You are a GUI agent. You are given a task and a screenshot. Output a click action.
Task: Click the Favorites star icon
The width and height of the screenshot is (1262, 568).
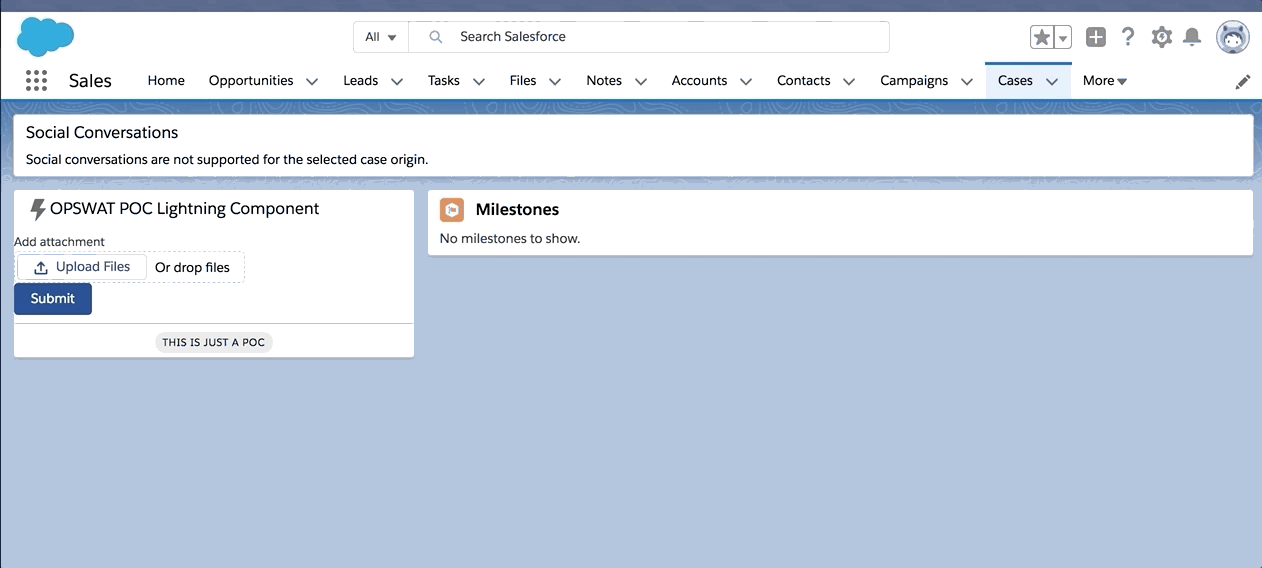coord(1042,37)
